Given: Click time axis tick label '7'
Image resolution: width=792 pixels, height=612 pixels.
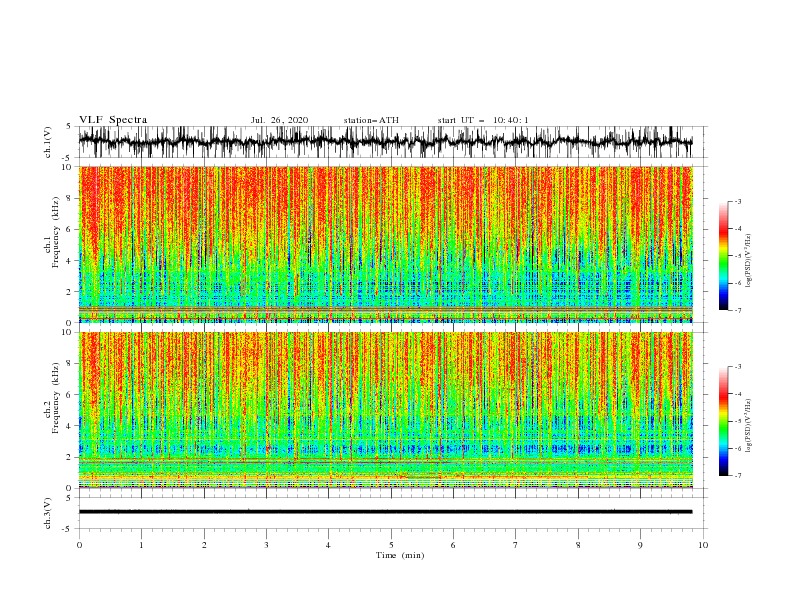Looking at the screenshot, I should point(516,545).
